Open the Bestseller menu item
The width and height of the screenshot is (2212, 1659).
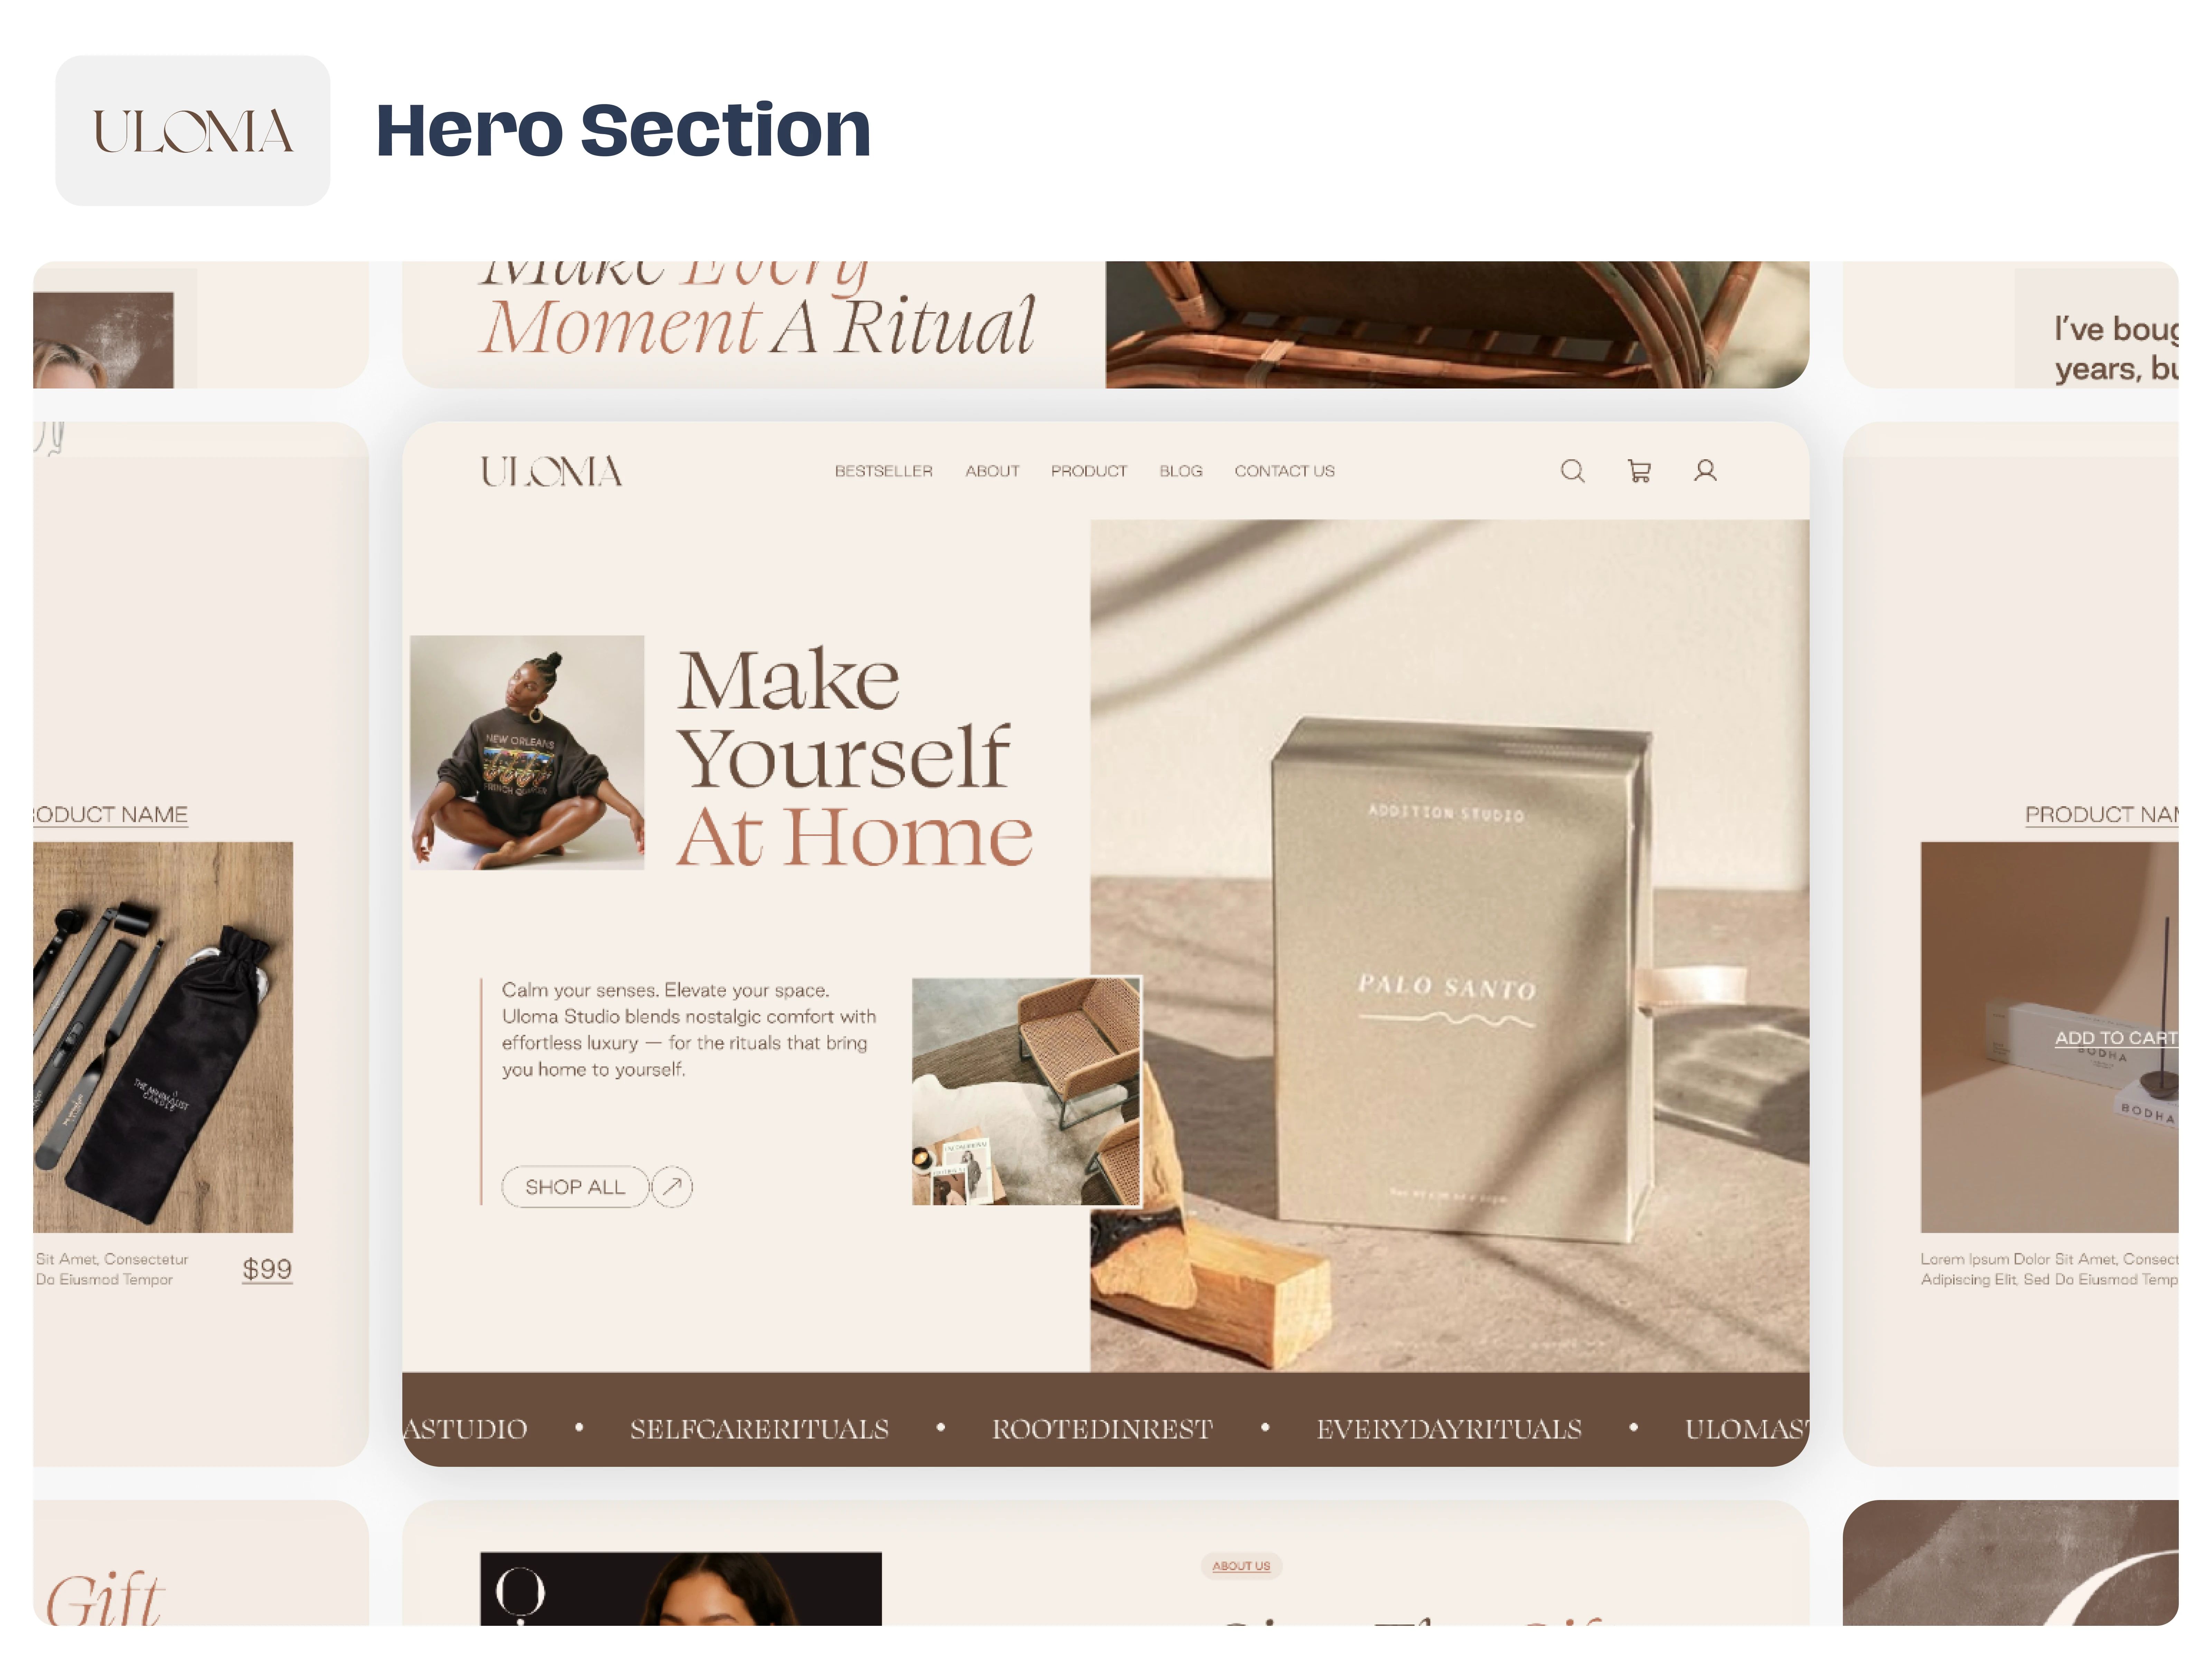click(883, 471)
